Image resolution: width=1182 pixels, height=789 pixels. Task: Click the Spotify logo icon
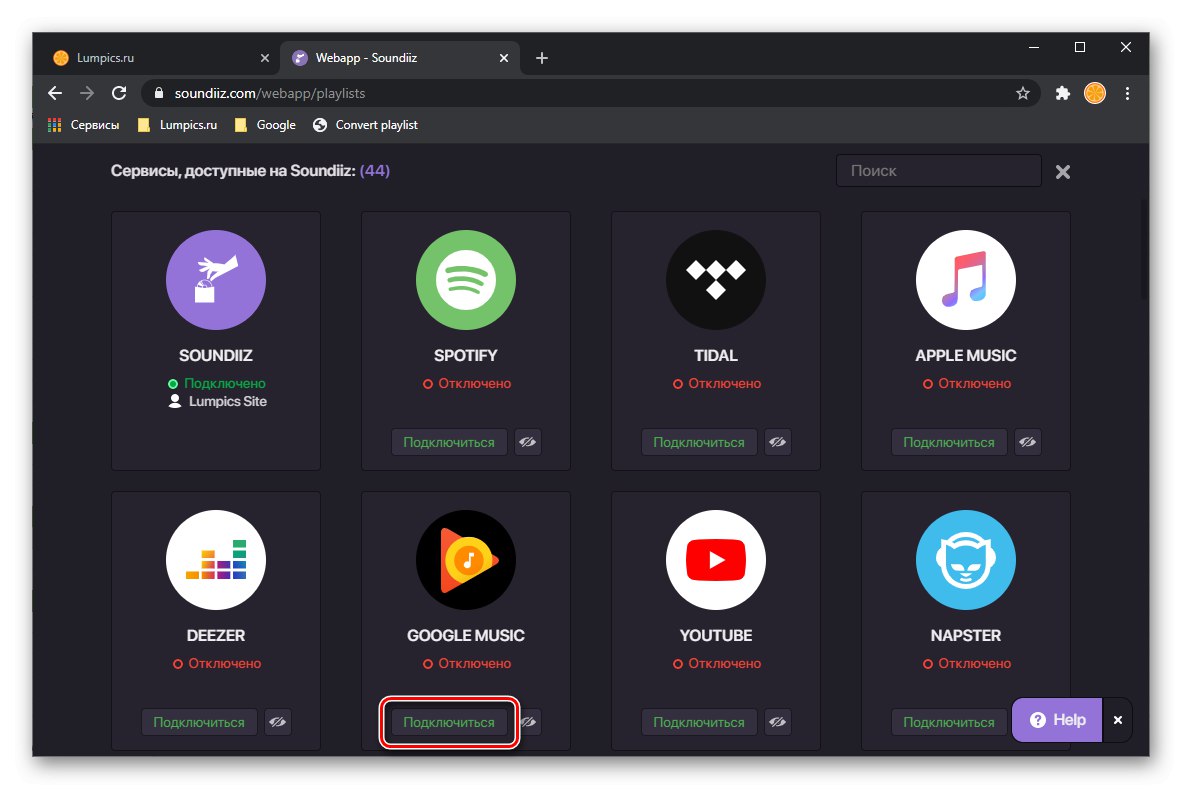pos(466,280)
